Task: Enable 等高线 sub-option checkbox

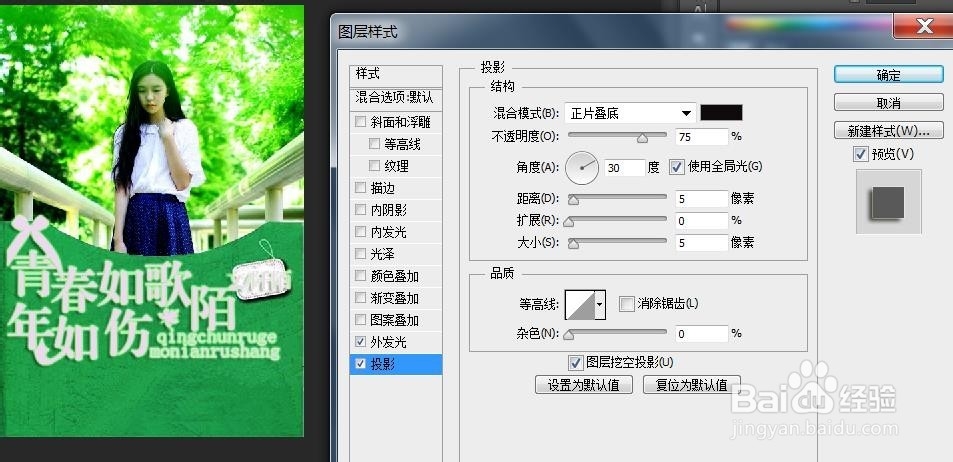Action: pos(374,144)
